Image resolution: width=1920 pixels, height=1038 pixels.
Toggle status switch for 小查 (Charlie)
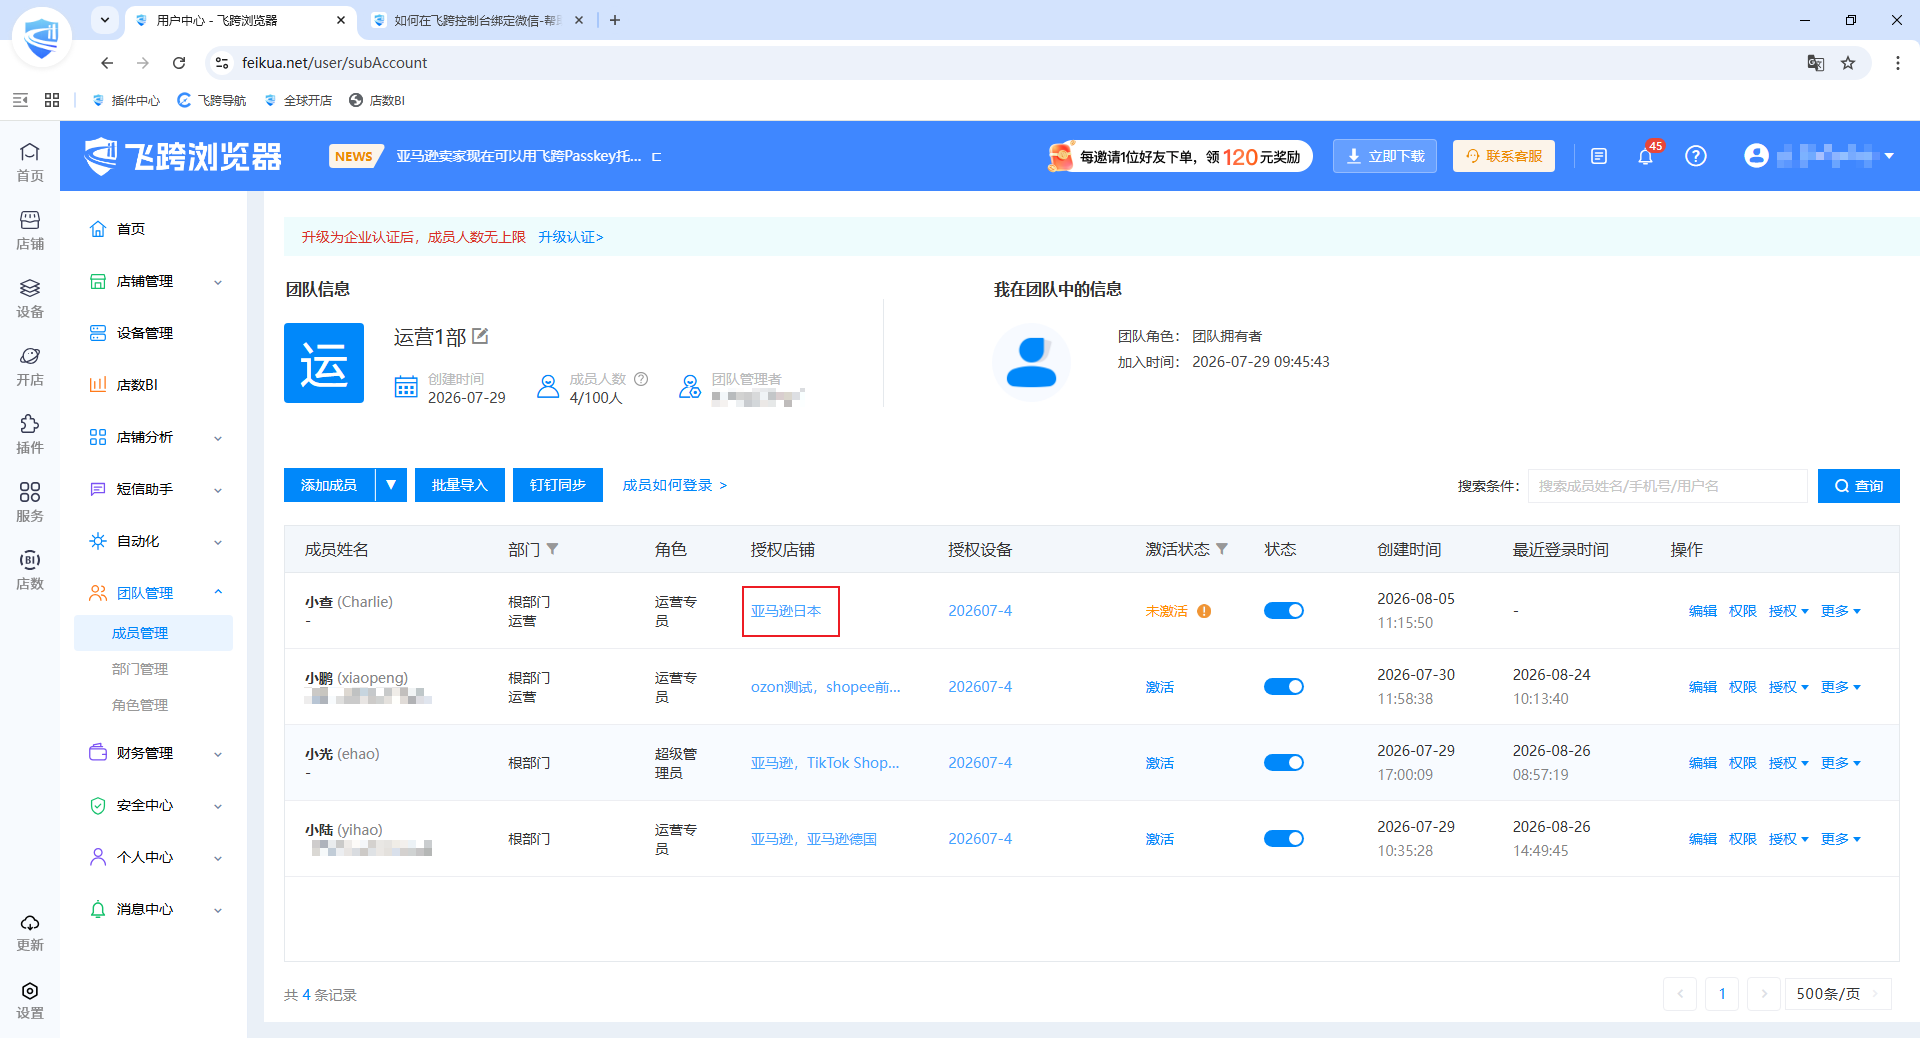(1284, 611)
